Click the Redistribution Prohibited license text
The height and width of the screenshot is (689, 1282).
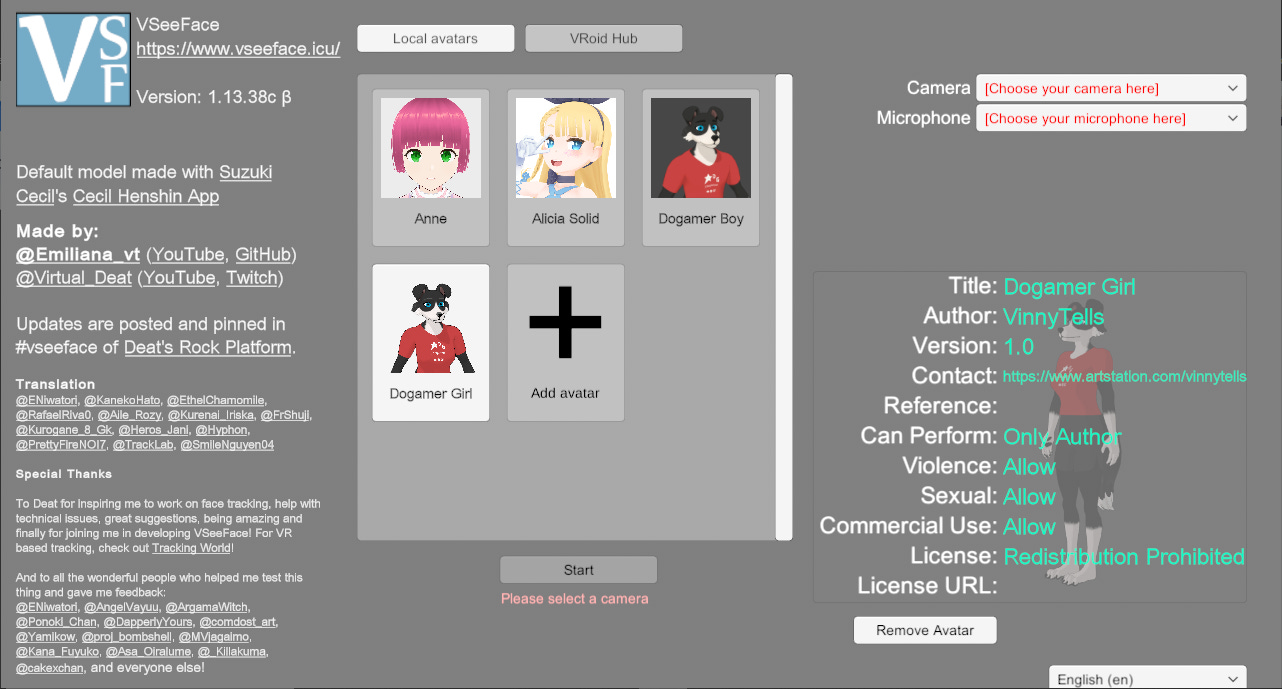(1124, 557)
